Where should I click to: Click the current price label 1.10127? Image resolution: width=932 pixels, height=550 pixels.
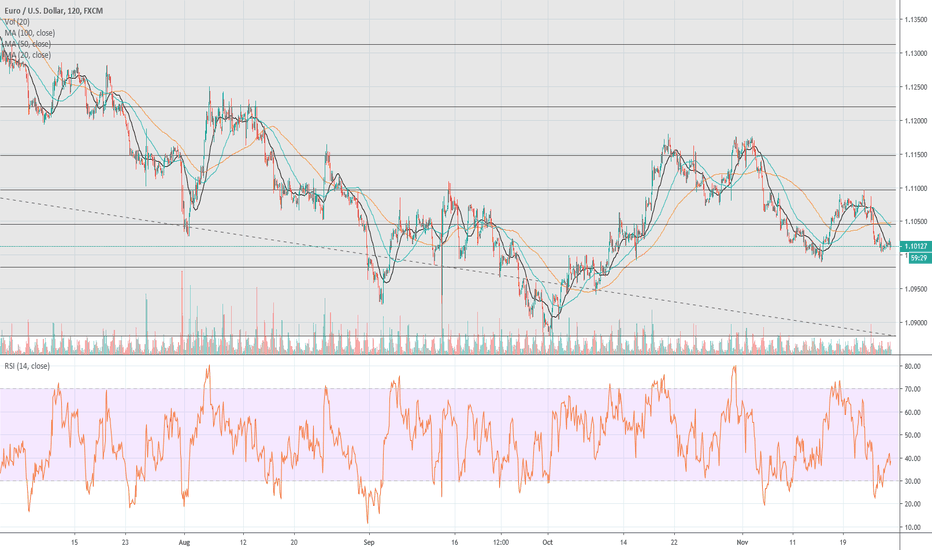pyautogui.click(x=913, y=245)
